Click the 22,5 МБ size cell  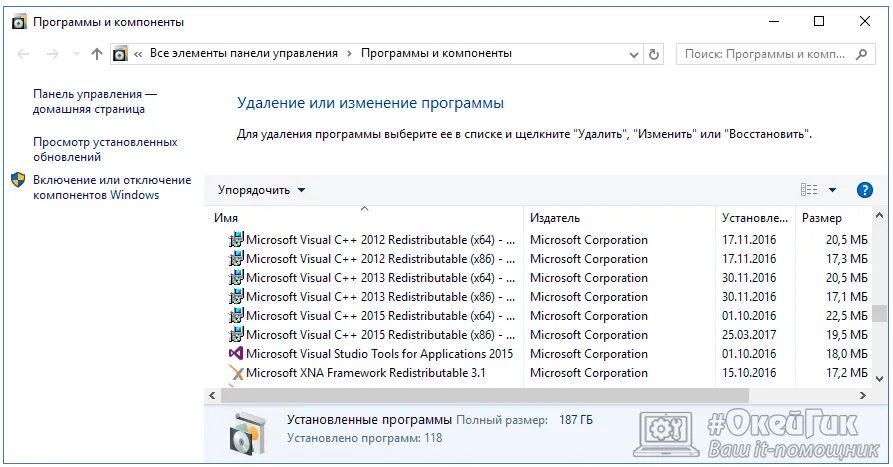(x=847, y=316)
